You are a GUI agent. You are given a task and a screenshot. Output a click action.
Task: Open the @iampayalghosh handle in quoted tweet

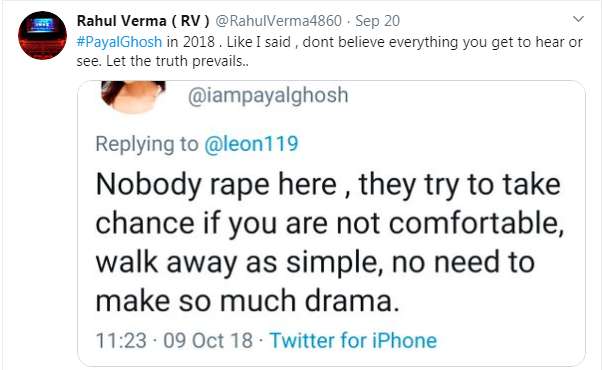pyautogui.click(x=268, y=95)
